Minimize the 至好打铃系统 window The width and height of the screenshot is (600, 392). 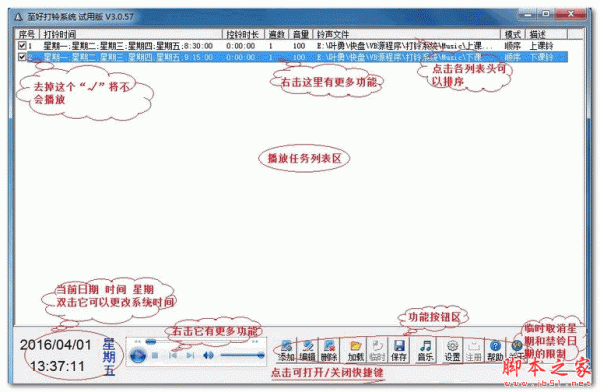[x=528, y=15]
